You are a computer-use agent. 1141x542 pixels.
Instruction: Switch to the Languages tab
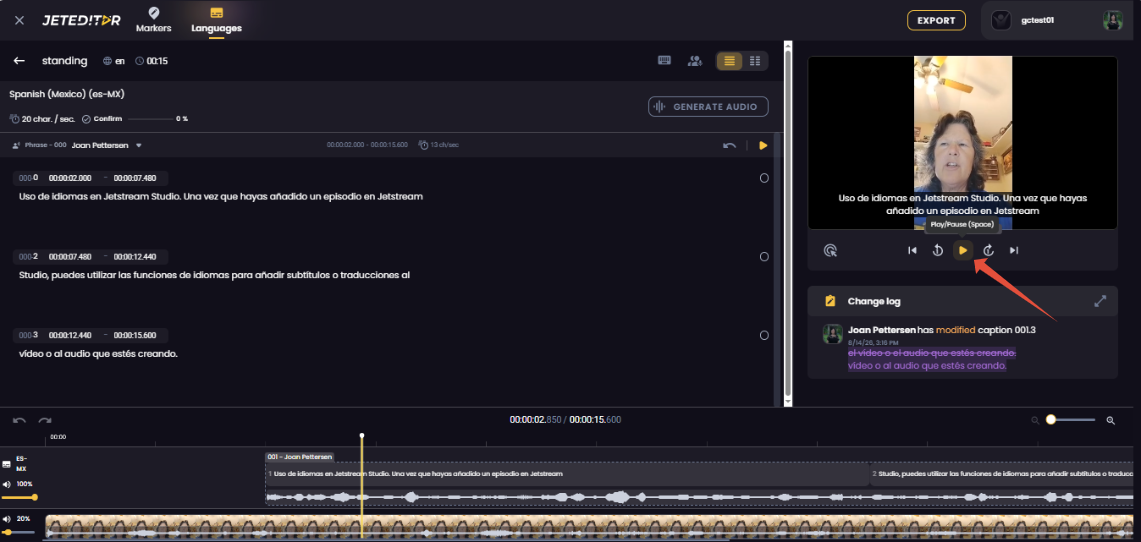[x=216, y=20]
